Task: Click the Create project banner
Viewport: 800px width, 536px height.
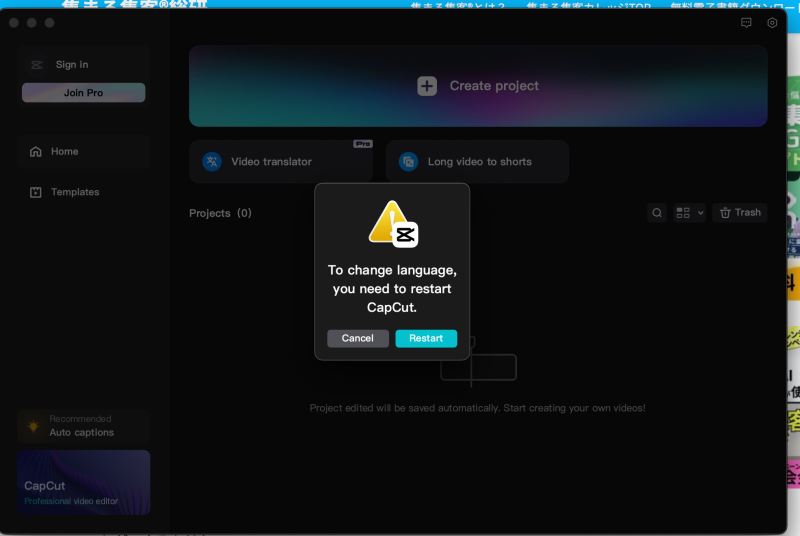Action: point(600,86)
